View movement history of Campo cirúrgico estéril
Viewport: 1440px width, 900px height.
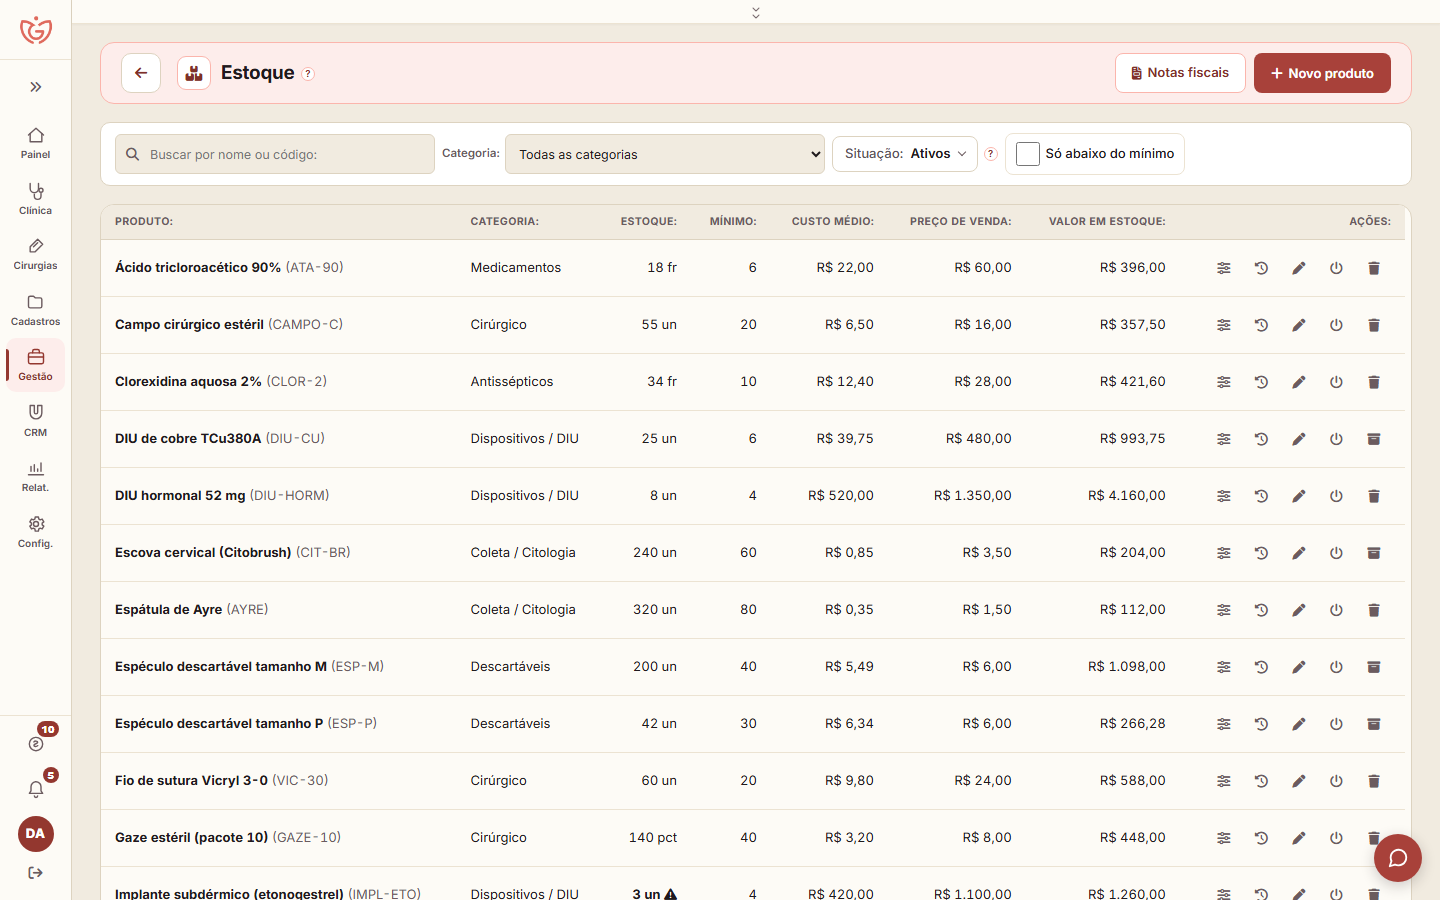[1261, 325]
